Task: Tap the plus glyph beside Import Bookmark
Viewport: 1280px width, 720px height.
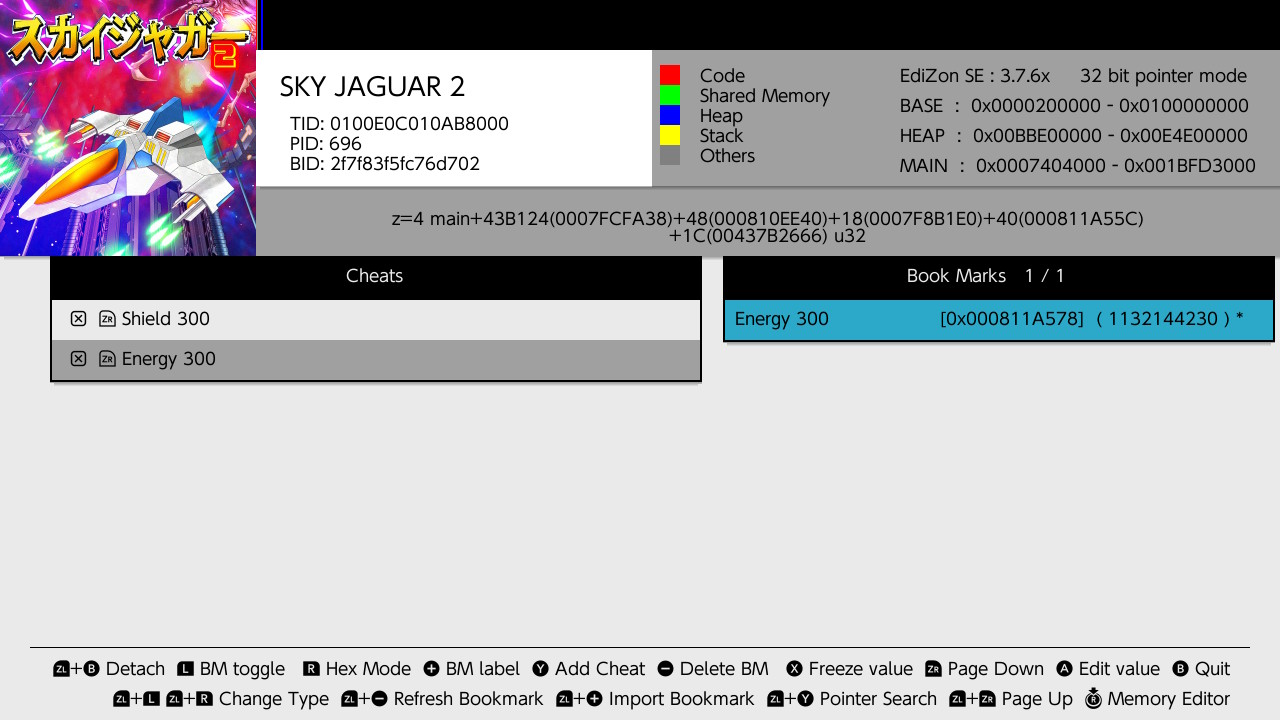Action: click(x=594, y=699)
